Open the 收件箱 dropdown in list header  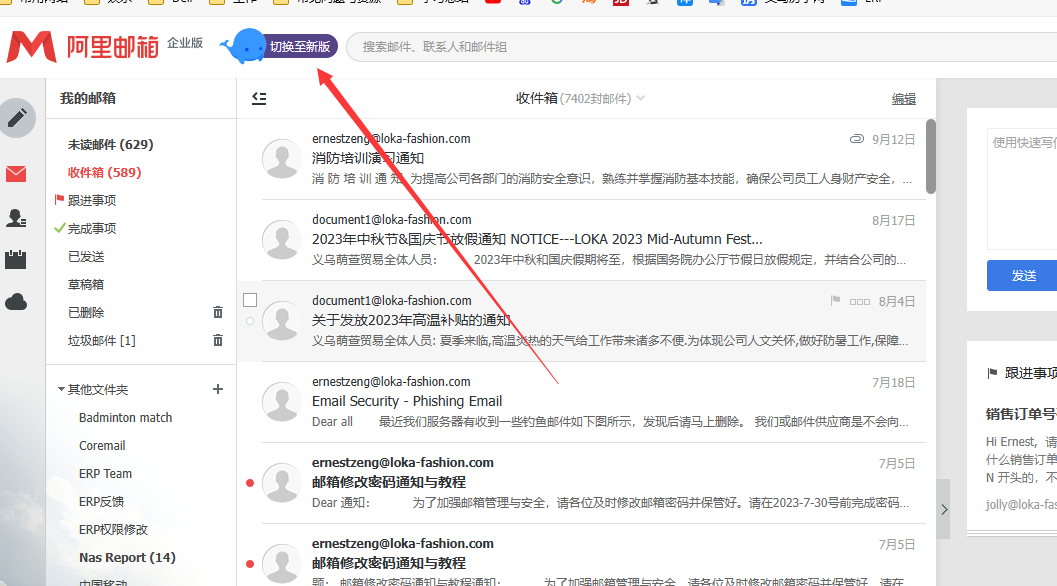(x=640, y=98)
